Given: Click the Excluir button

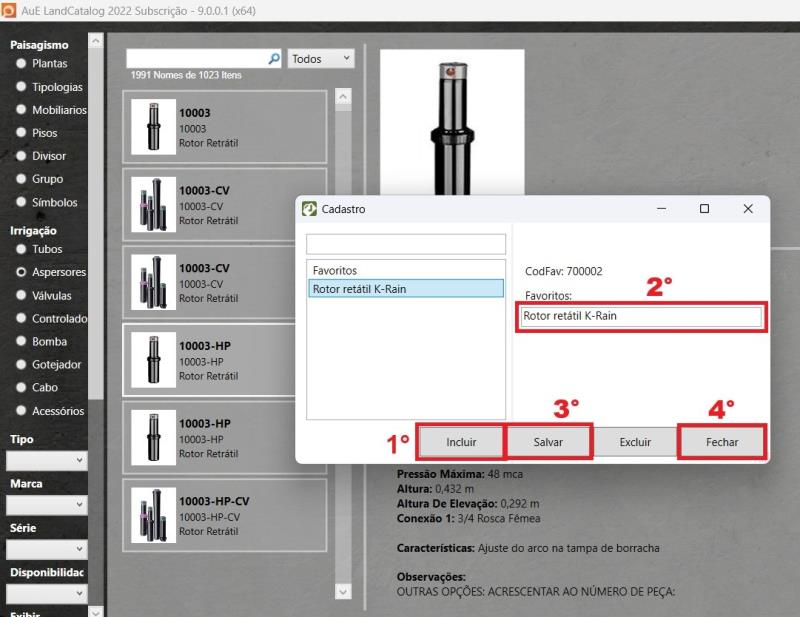Looking at the screenshot, I should point(635,442).
